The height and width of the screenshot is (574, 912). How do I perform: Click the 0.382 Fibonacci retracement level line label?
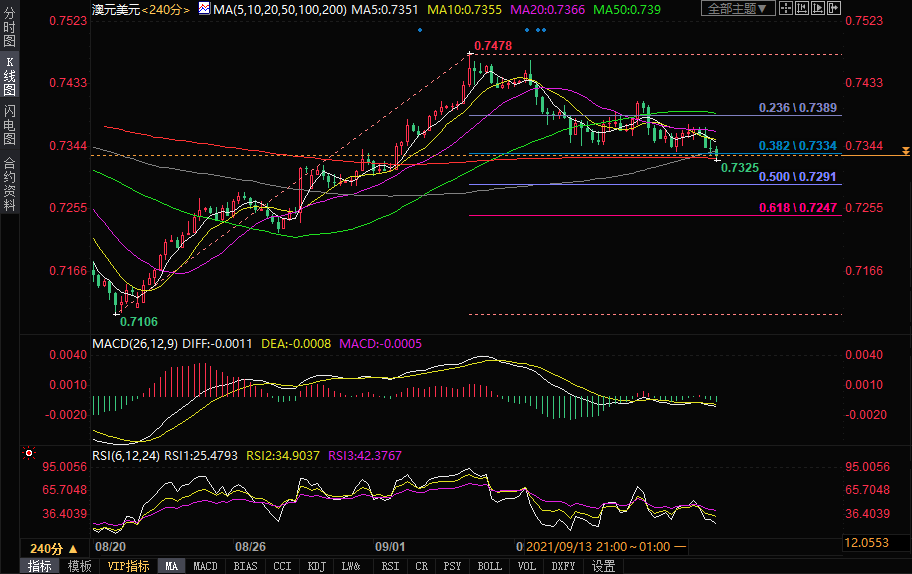pos(797,146)
